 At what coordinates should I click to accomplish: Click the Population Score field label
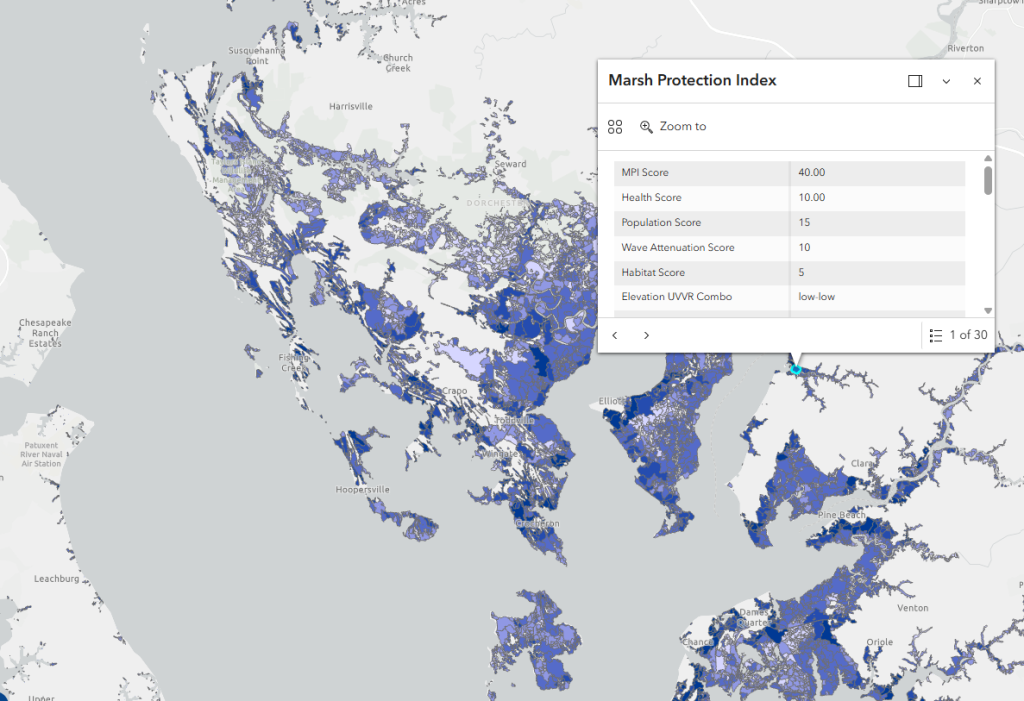pos(661,222)
